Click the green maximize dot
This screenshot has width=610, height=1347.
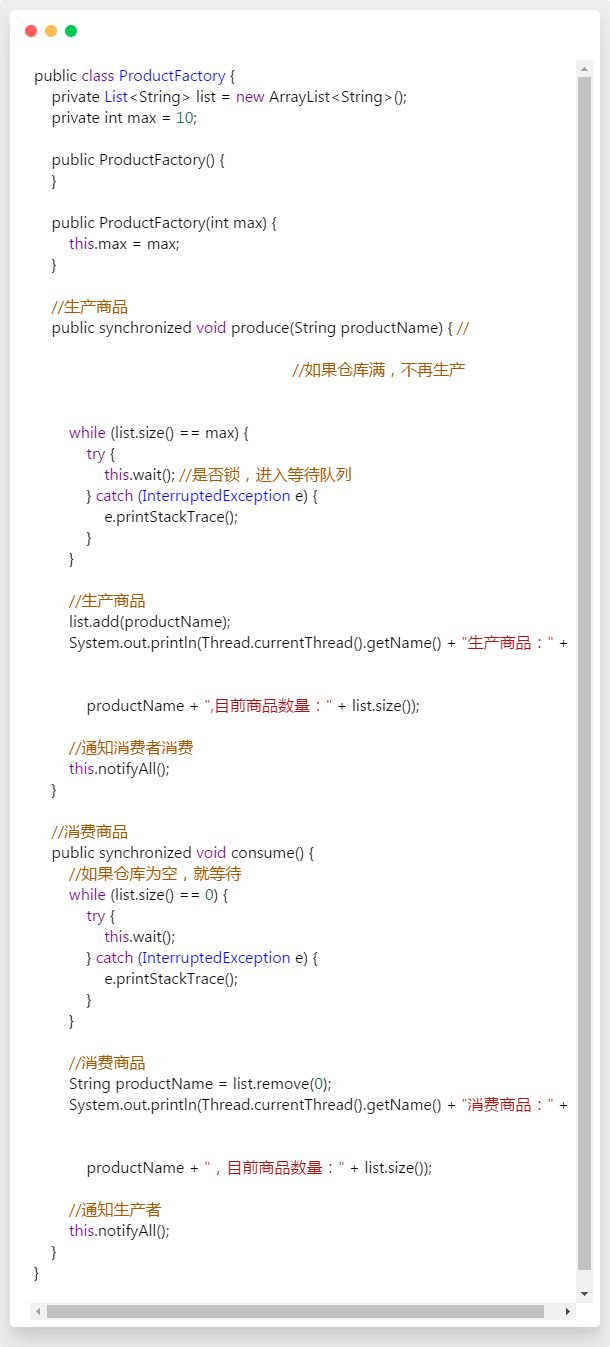click(71, 31)
